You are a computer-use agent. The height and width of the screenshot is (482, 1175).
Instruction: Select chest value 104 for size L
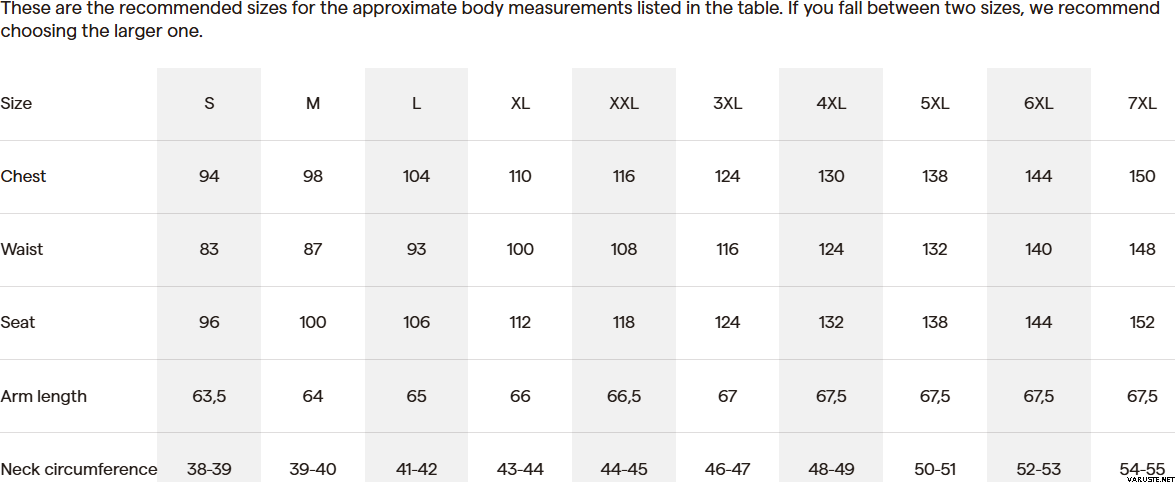pyautogui.click(x=416, y=176)
